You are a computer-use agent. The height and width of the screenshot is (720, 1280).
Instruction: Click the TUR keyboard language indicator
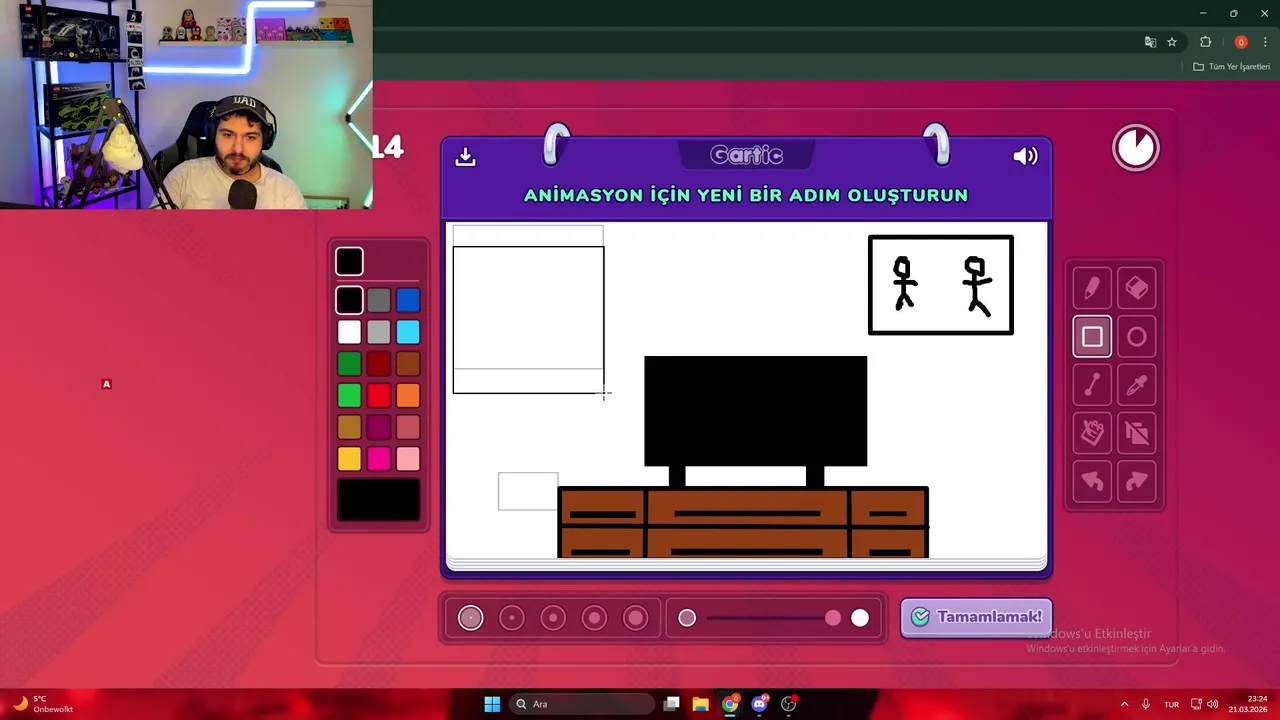coord(1171,704)
